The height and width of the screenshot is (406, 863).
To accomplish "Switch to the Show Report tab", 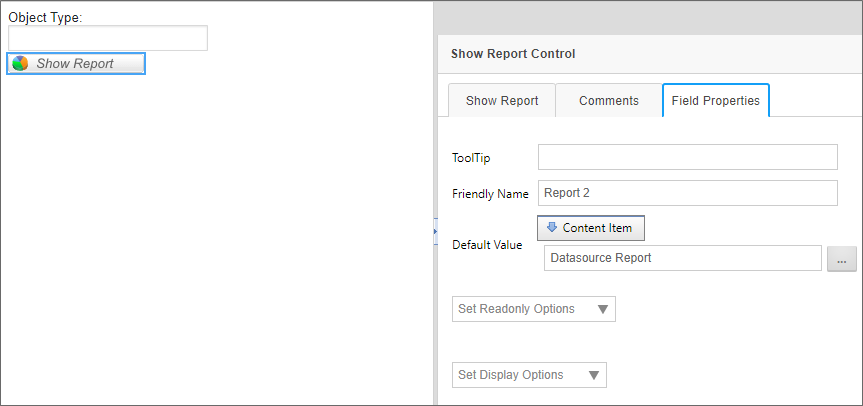I will tap(502, 101).
